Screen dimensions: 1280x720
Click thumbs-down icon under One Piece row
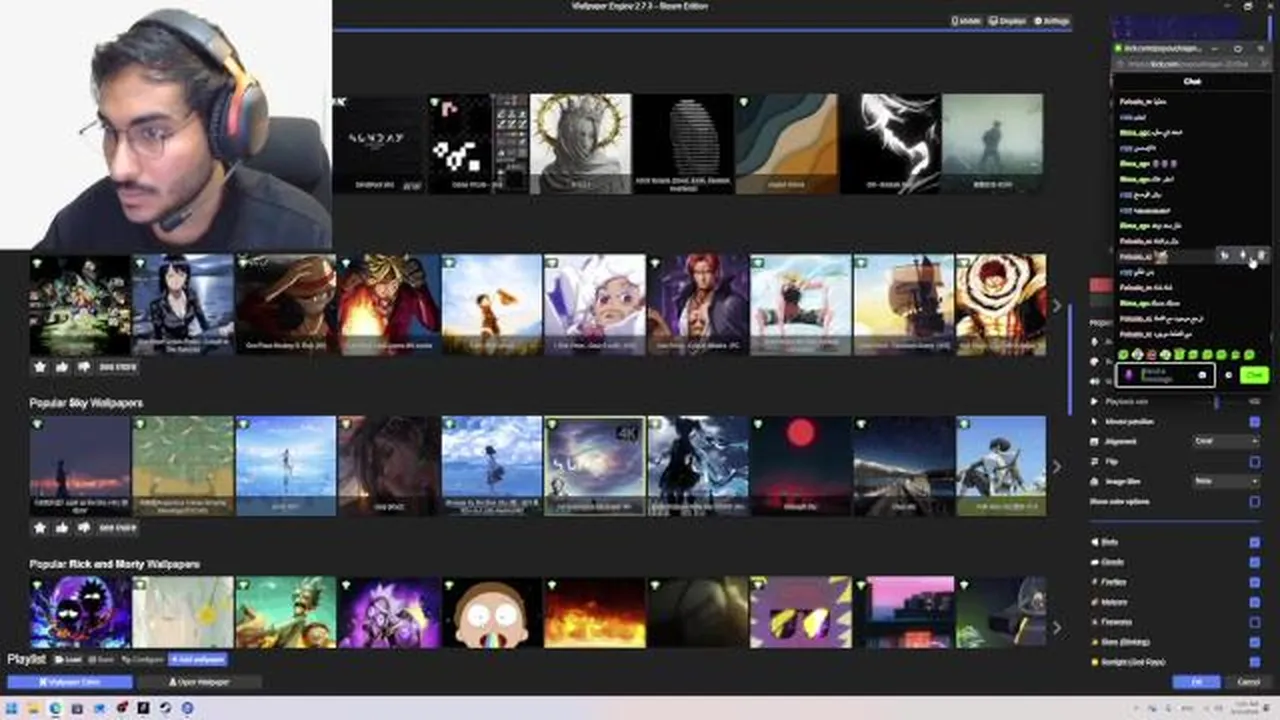84,367
